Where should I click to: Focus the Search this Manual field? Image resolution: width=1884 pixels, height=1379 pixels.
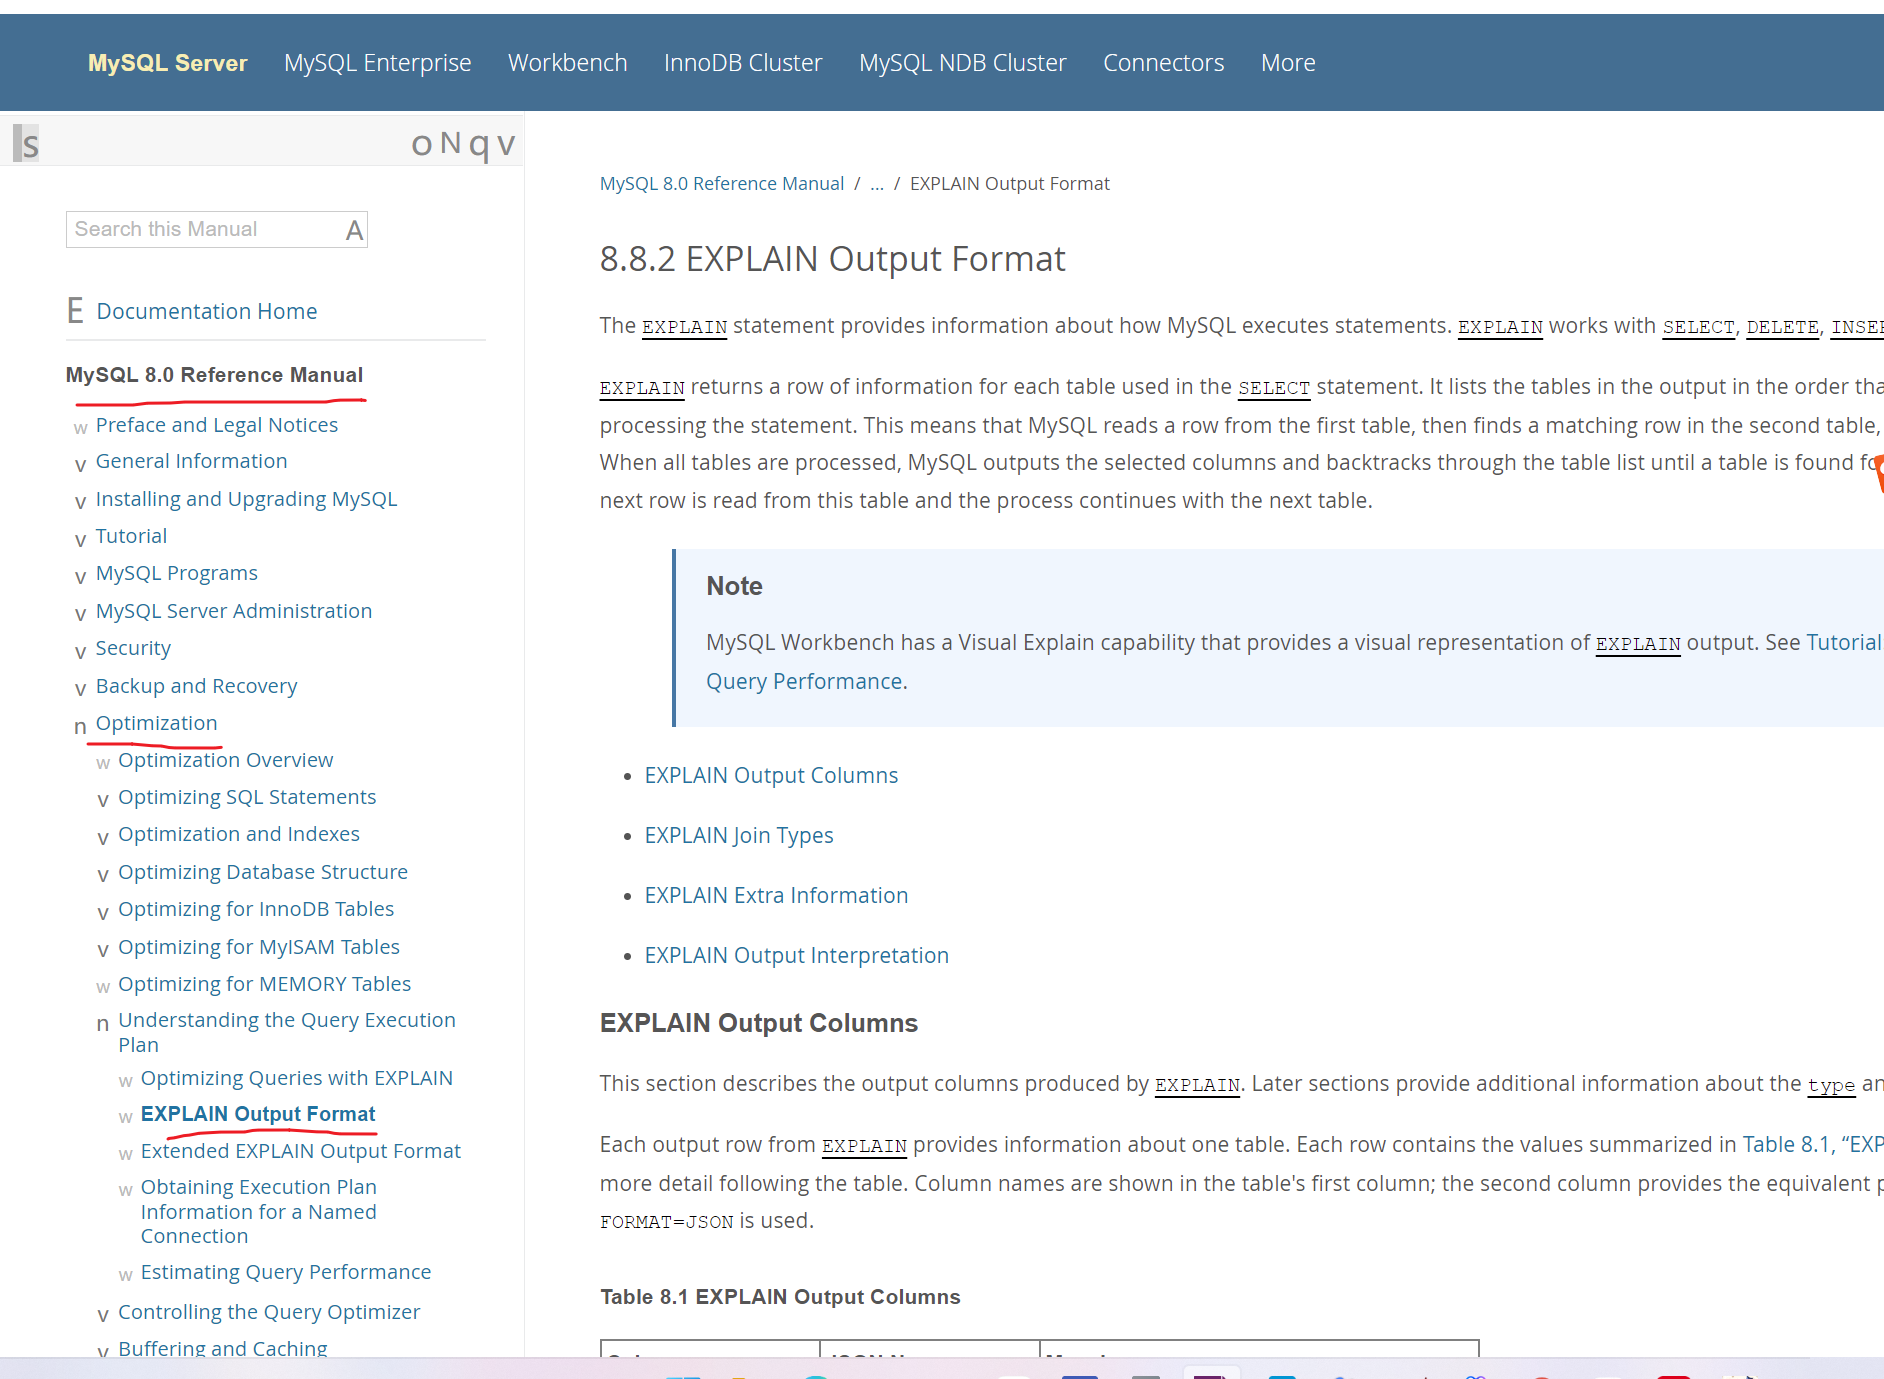pyautogui.click(x=205, y=230)
